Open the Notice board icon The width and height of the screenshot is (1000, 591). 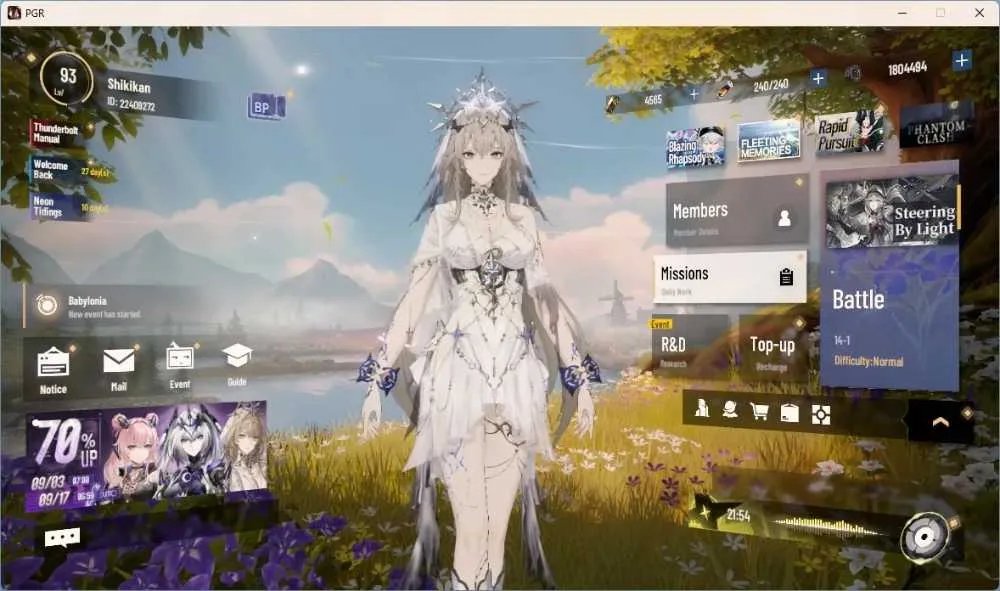click(54, 363)
